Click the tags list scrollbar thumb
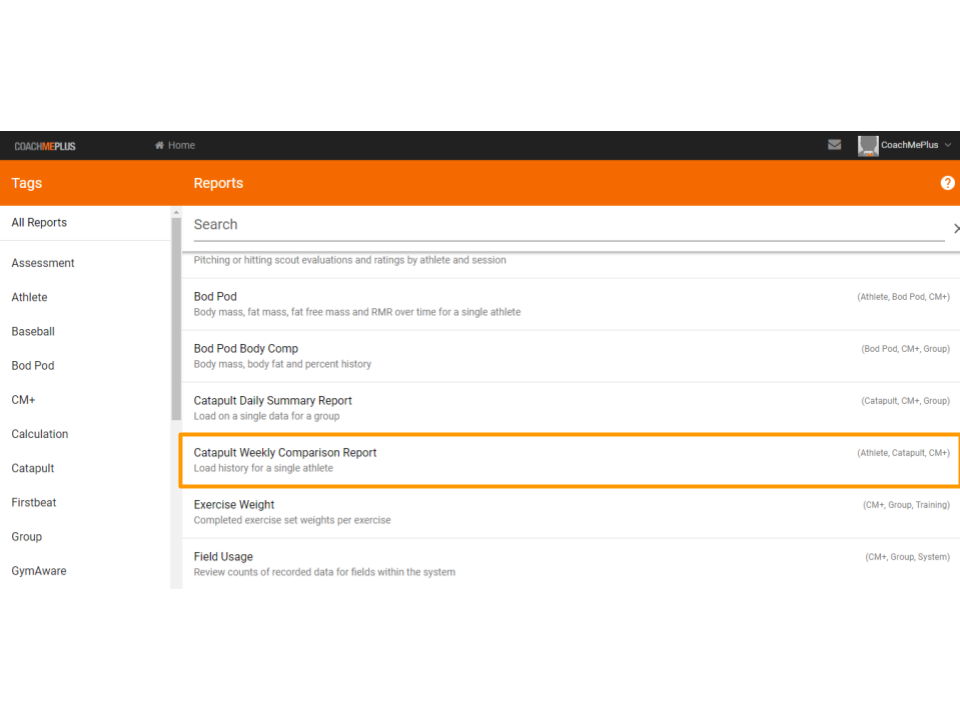Image resolution: width=960 pixels, height=720 pixels. [176, 319]
